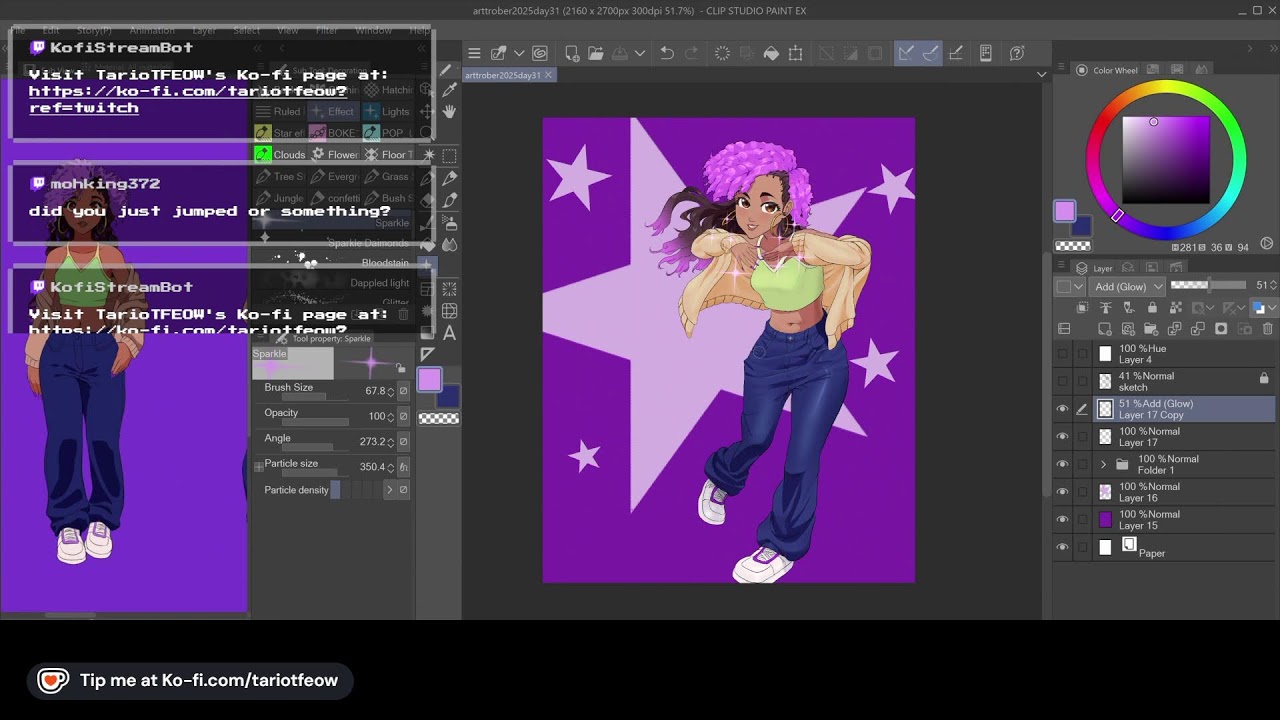The image size is (1280, 720).
Task: Click the Scale/Rotate transform icon
Action: click(x=796, y=53)
